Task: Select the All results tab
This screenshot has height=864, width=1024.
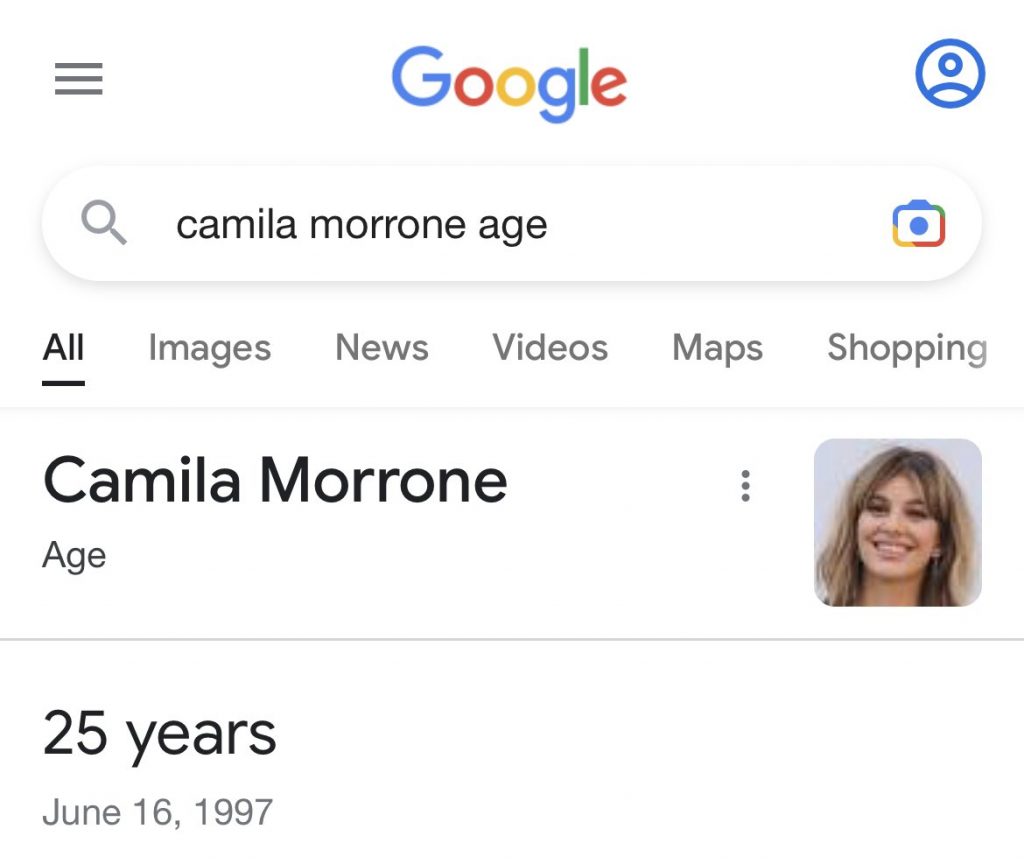Action: [63, 348]
